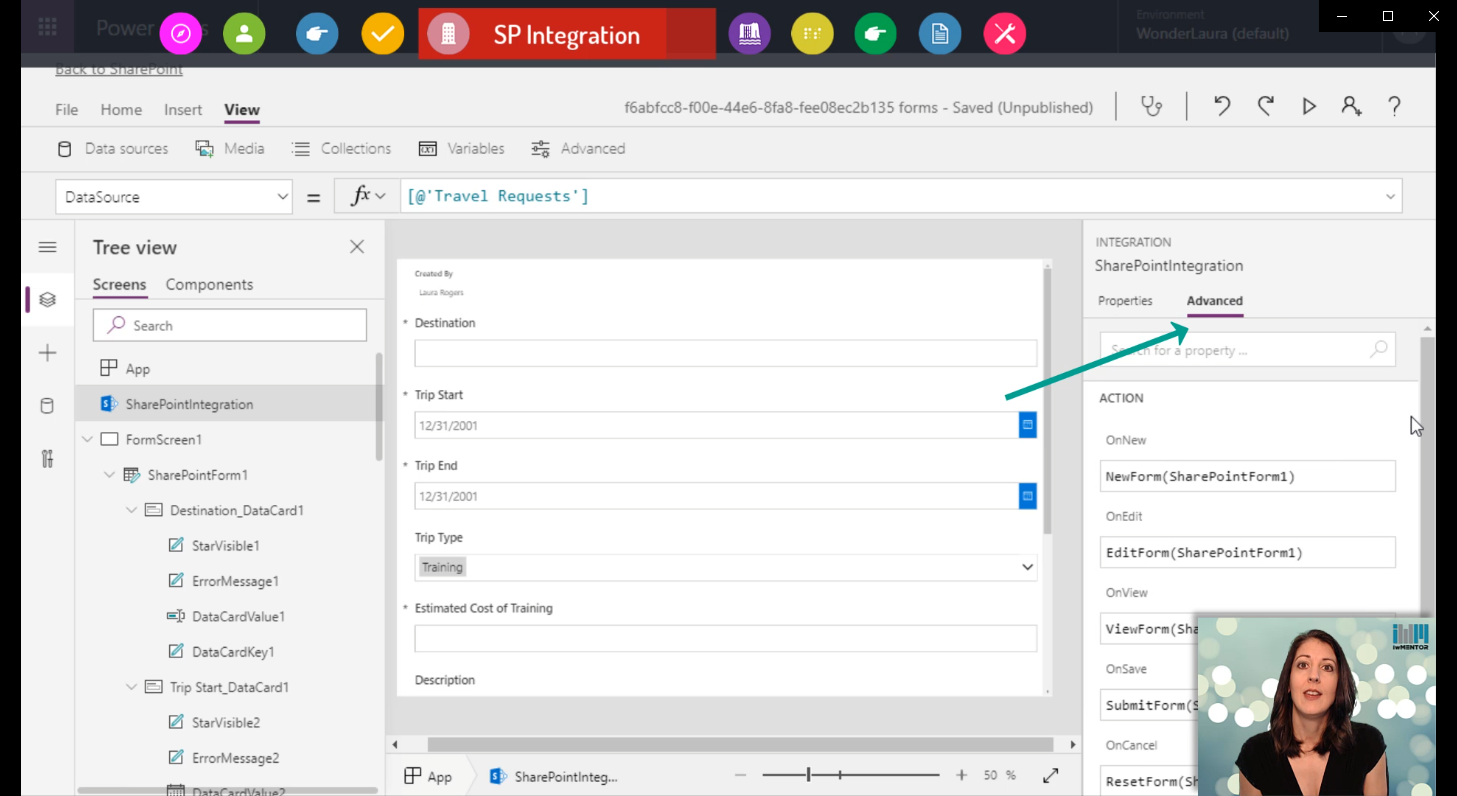The height and width of the screenshot is (796, 1457).
Task: Open Variables on the View ribbon
Action: [461, 148]
